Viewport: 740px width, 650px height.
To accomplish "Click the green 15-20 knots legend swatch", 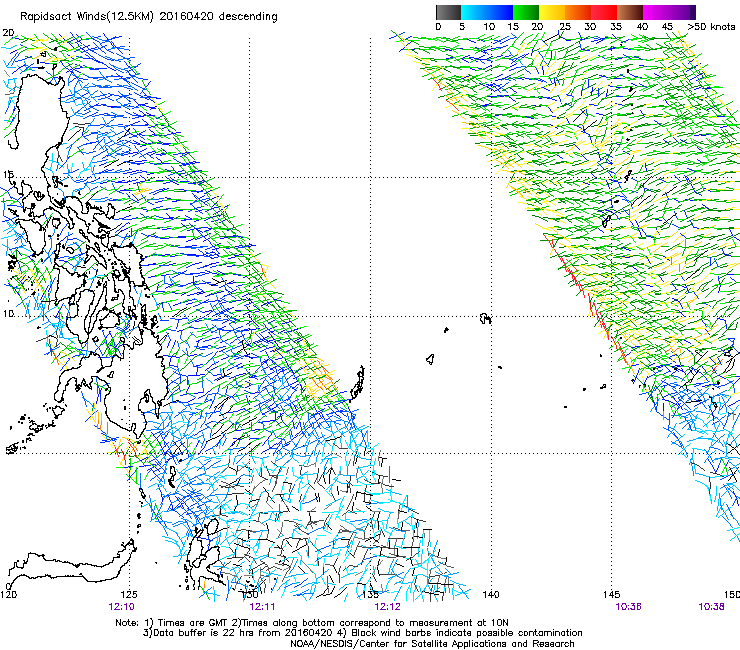I will pos(526,12).
